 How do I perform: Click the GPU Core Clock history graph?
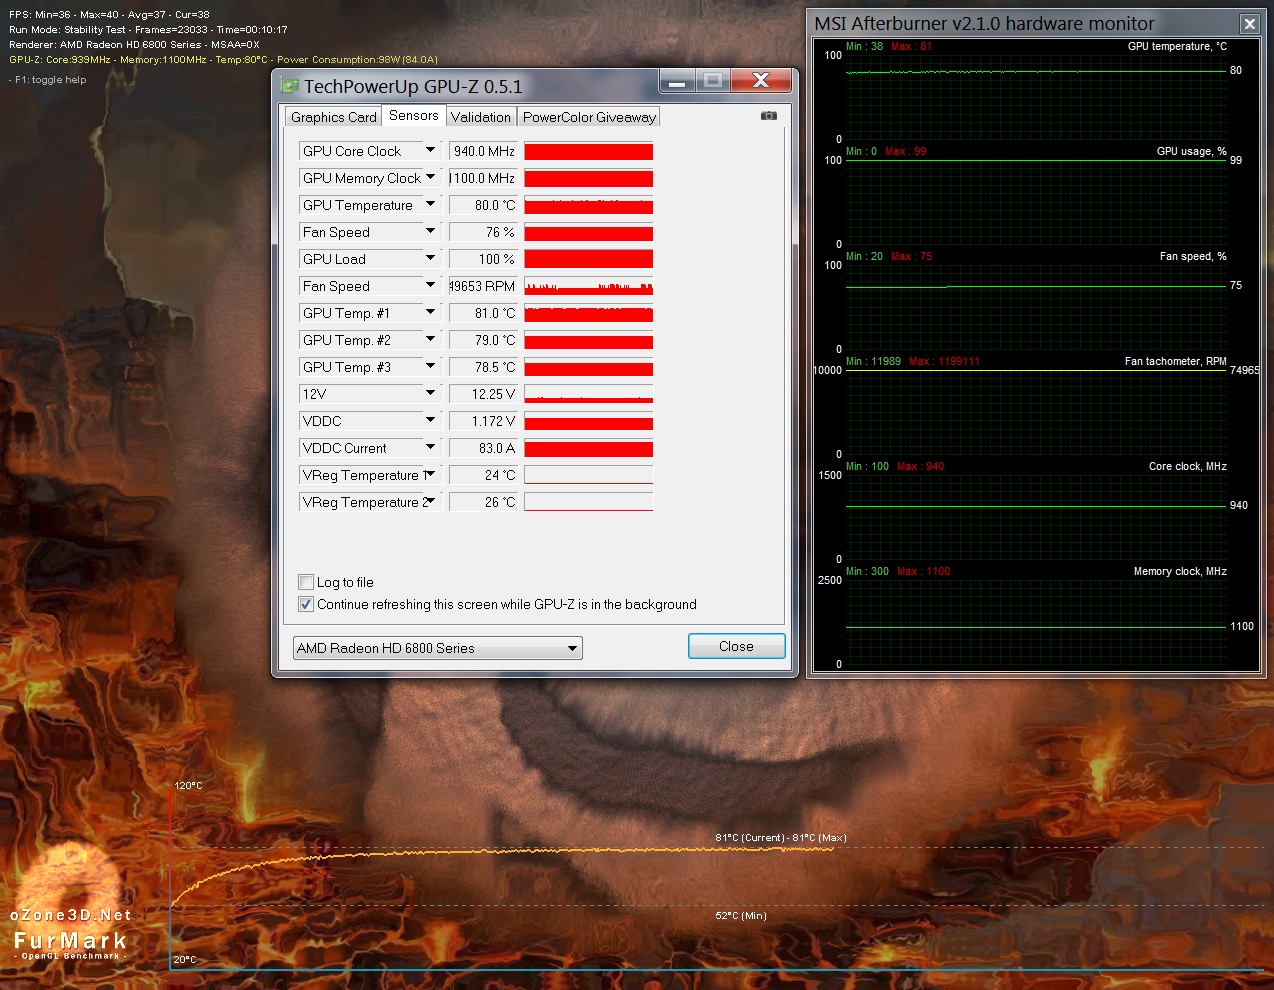[x=588, y=151]
